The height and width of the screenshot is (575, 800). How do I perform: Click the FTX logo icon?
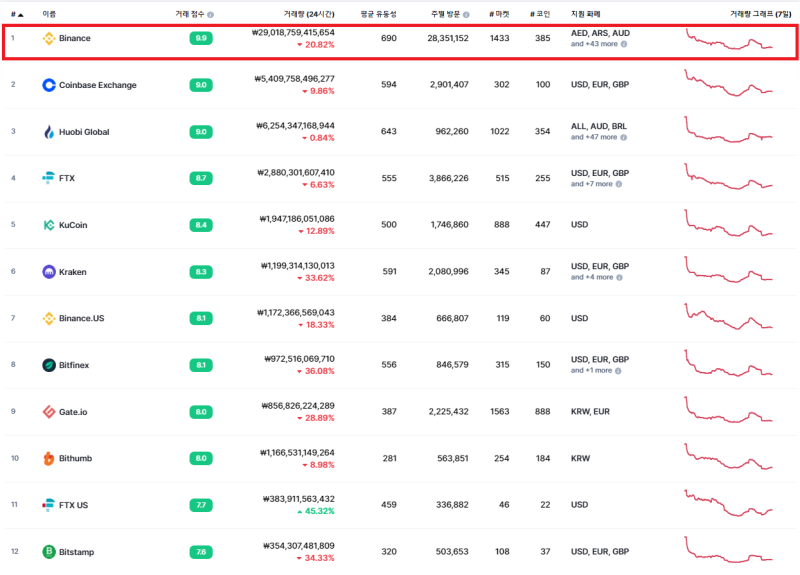48,178
